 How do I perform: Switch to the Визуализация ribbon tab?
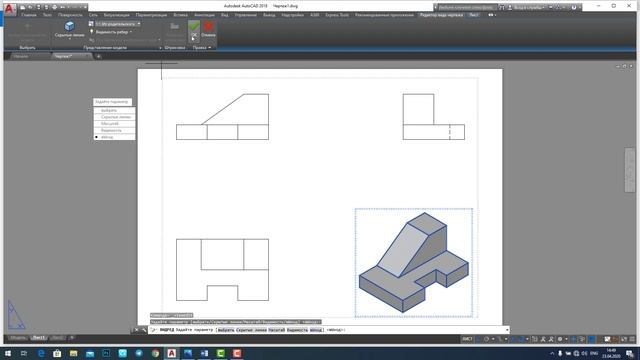pyautogui.click(x=116, y=15)
